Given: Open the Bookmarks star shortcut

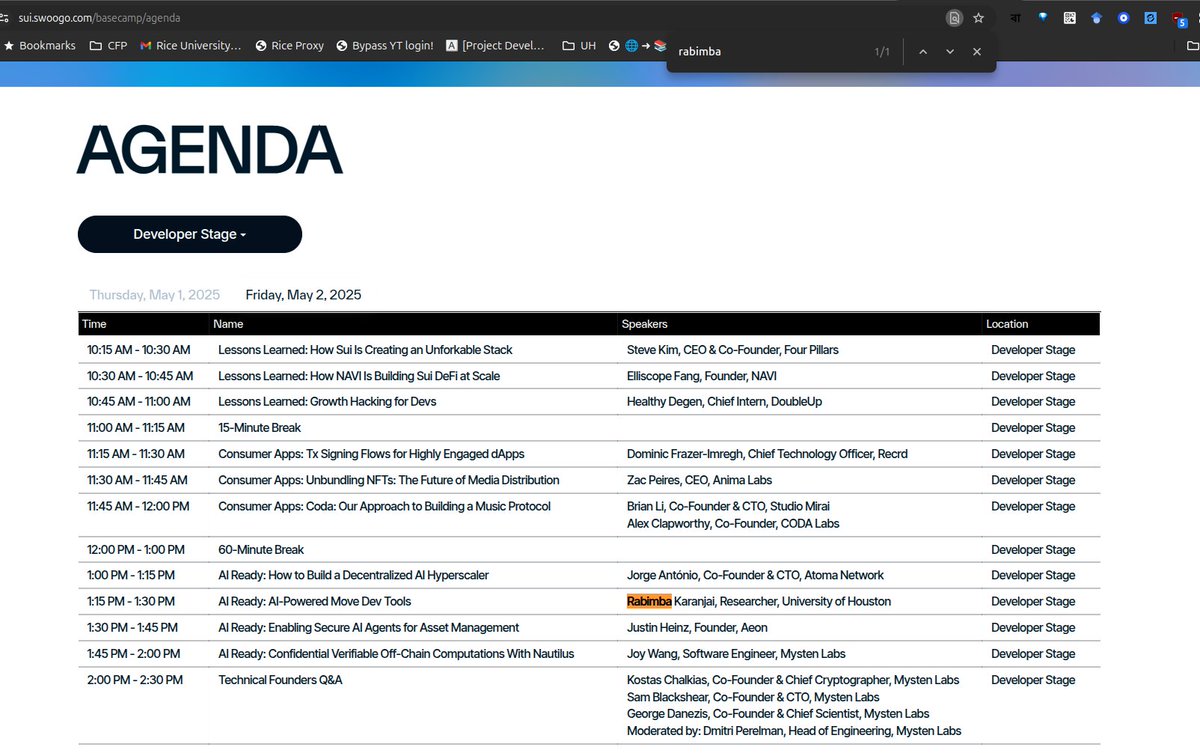Looking at the screenshot, I should click(x=40, y=46).
